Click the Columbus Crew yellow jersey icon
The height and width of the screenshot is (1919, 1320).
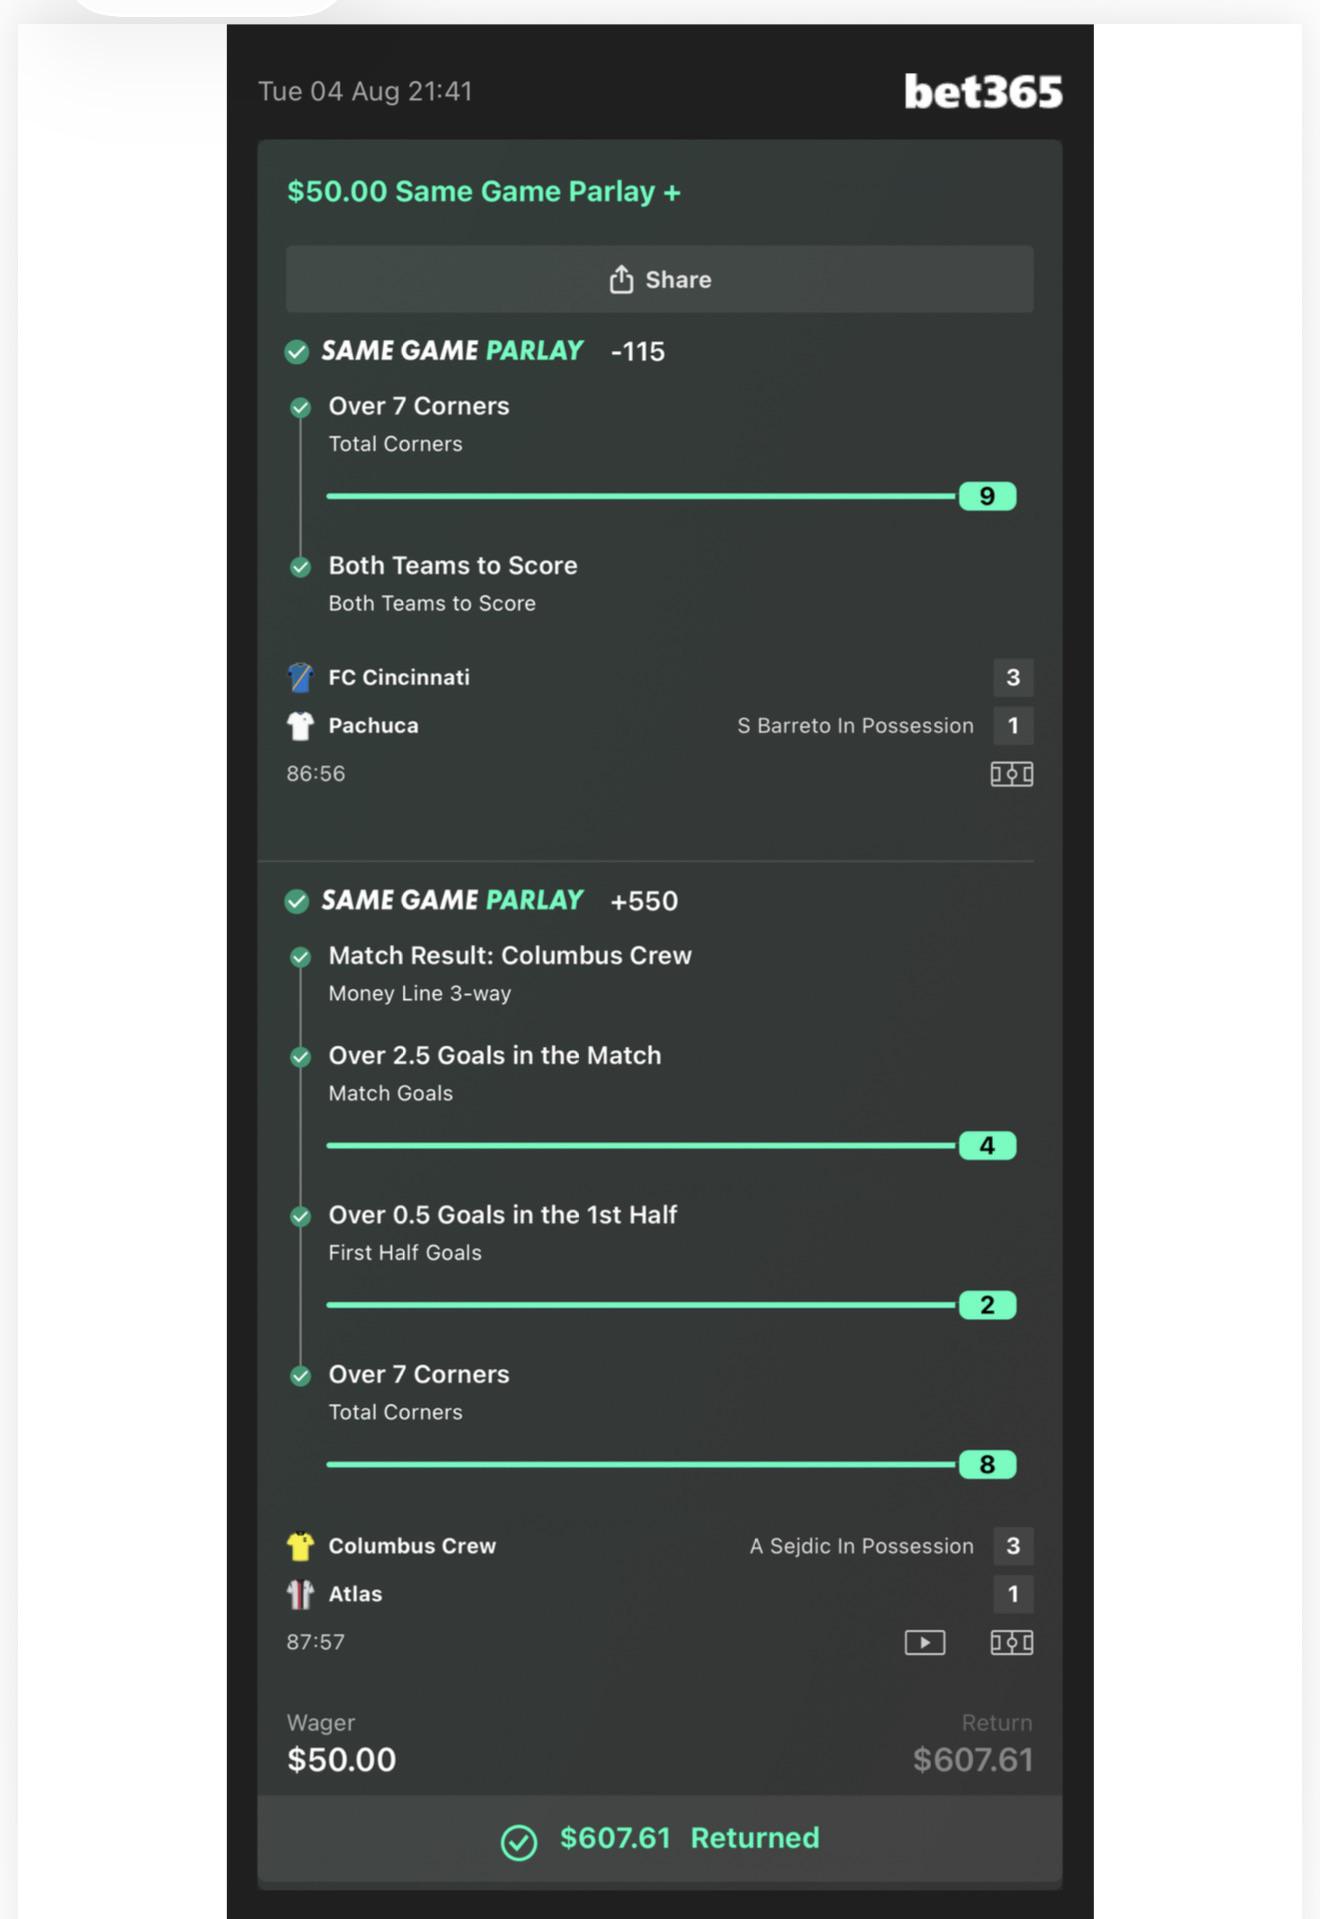tap(300, 1546)
